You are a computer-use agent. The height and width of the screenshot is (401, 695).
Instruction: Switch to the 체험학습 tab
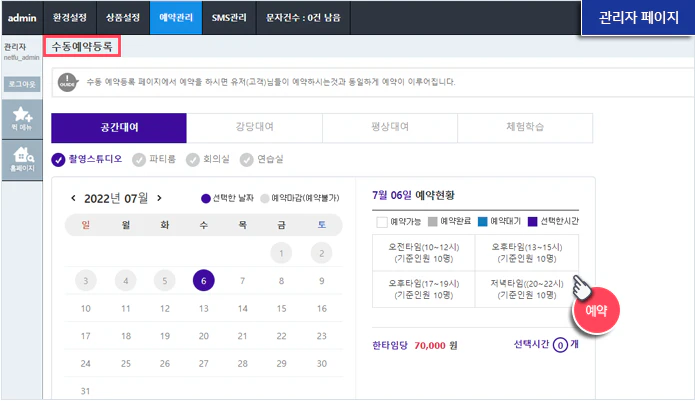pyautogui.click(x=525, y=128)
